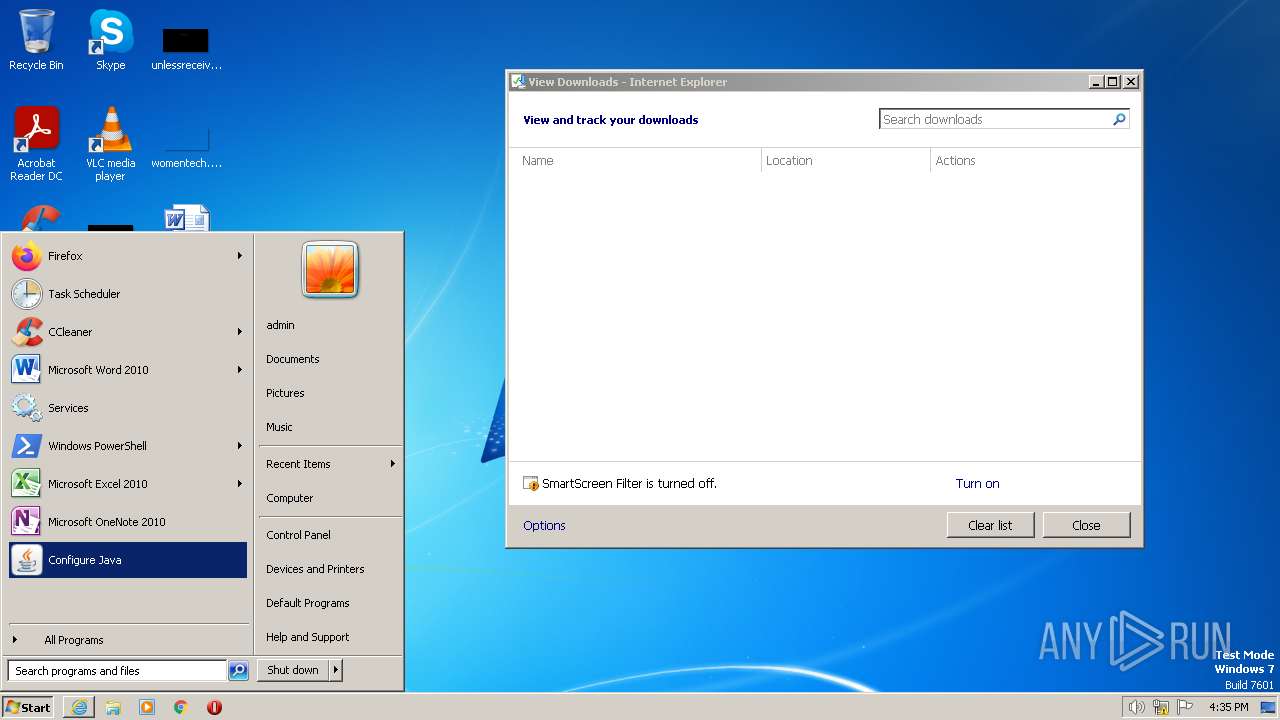Click the Microsoft Excel 2010 icon
The width and height of the screenshot is (1280, 720).
click(26, 484)
